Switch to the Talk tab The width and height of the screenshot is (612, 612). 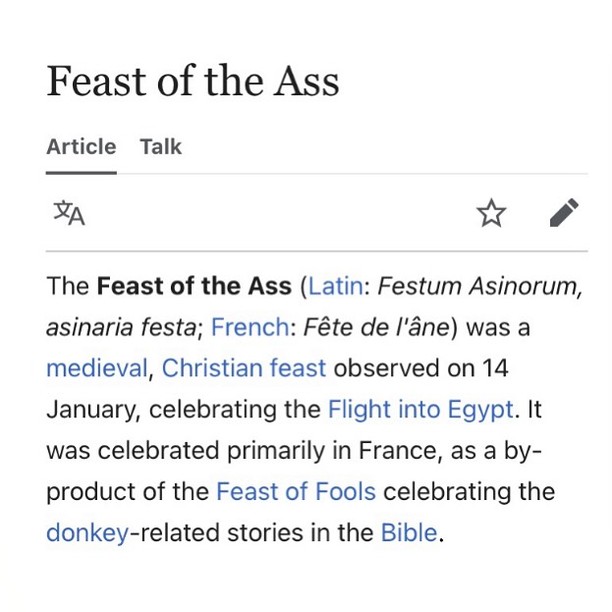pyautogui.click(x=160, y=147)
